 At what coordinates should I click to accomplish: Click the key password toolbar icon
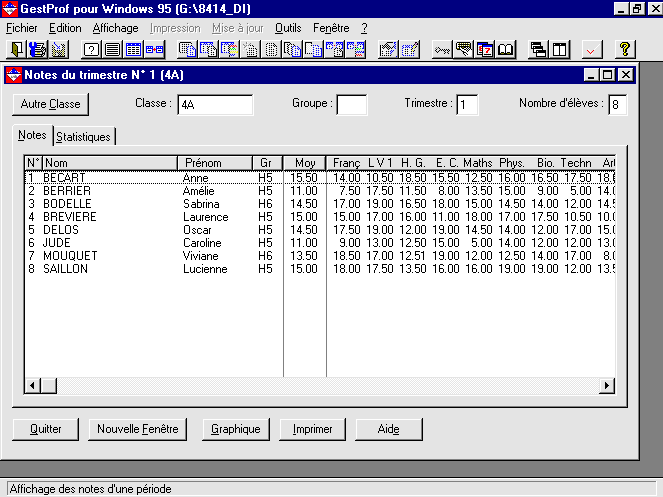(443, 49)
